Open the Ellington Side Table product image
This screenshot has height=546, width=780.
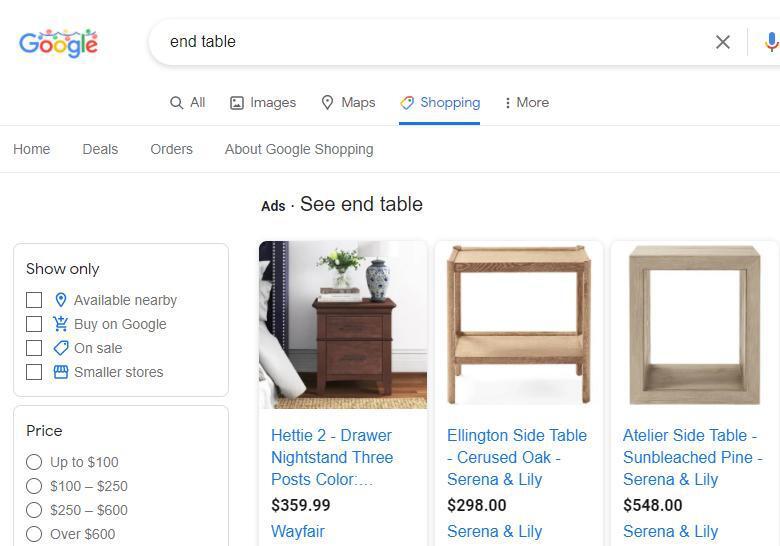pyautogui.click(x=518, y=325)
